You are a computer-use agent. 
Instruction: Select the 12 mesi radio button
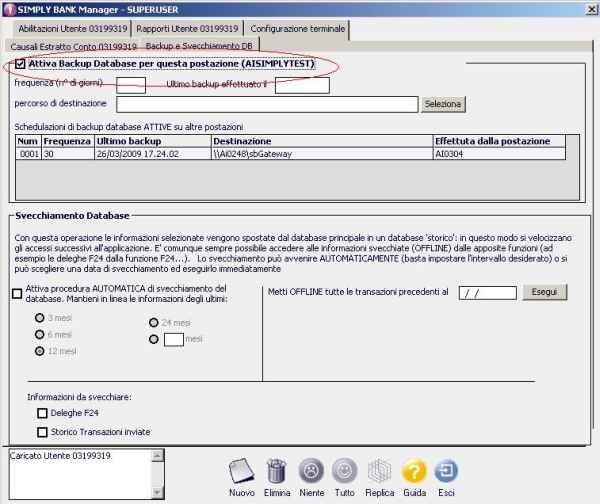click(x=39, y=351)
